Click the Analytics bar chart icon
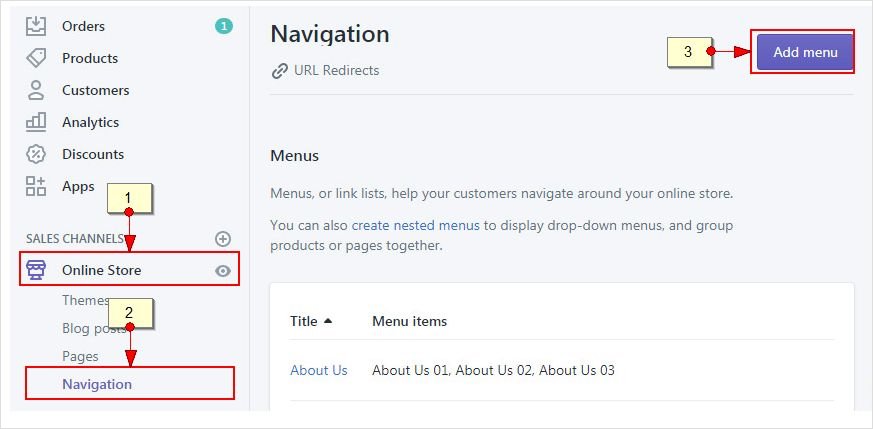Viewport: 873px width, 429px height. click(36, 122)
